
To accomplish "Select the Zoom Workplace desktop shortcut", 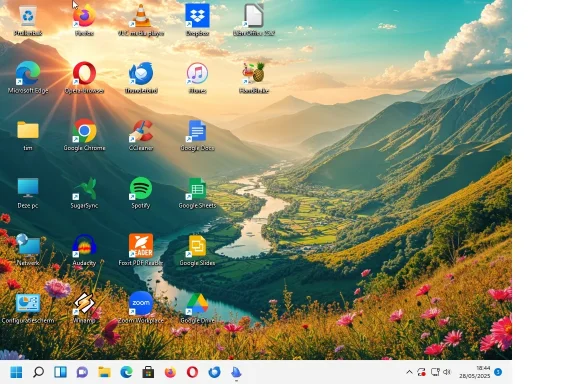I will pos(141,308).
